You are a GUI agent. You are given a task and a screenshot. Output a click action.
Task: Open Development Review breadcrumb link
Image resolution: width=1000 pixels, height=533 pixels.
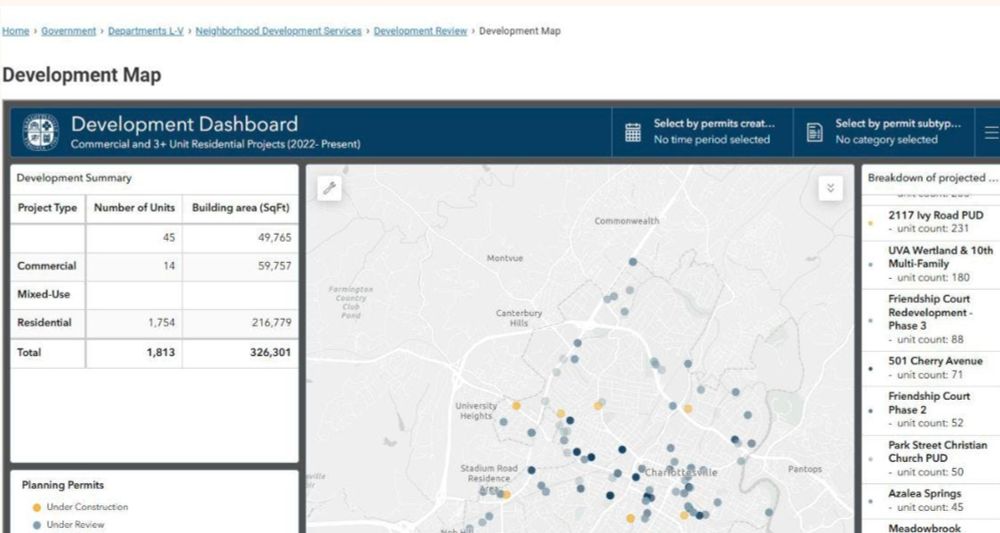click(420, 31)
